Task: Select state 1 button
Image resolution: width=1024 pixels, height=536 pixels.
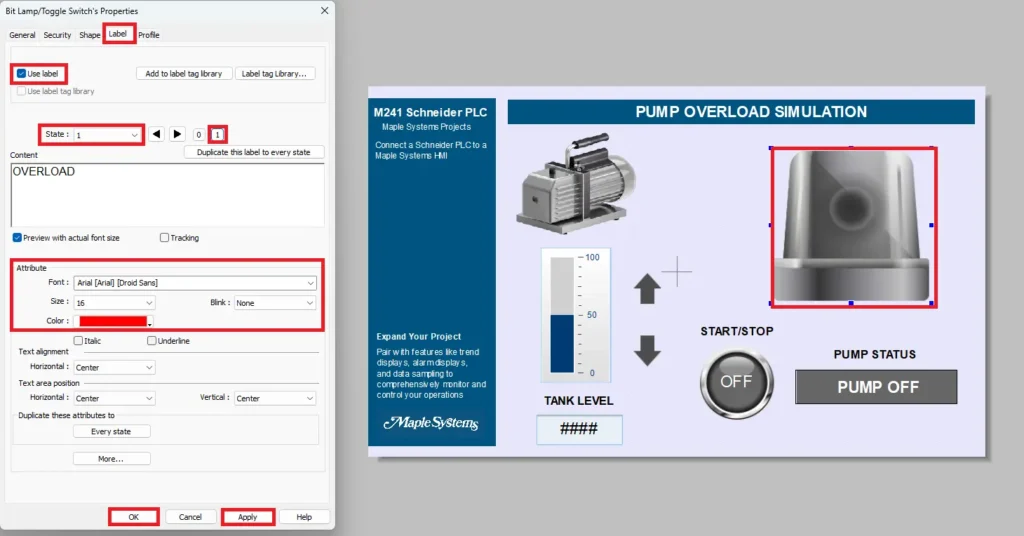Action: click(217, 134)
